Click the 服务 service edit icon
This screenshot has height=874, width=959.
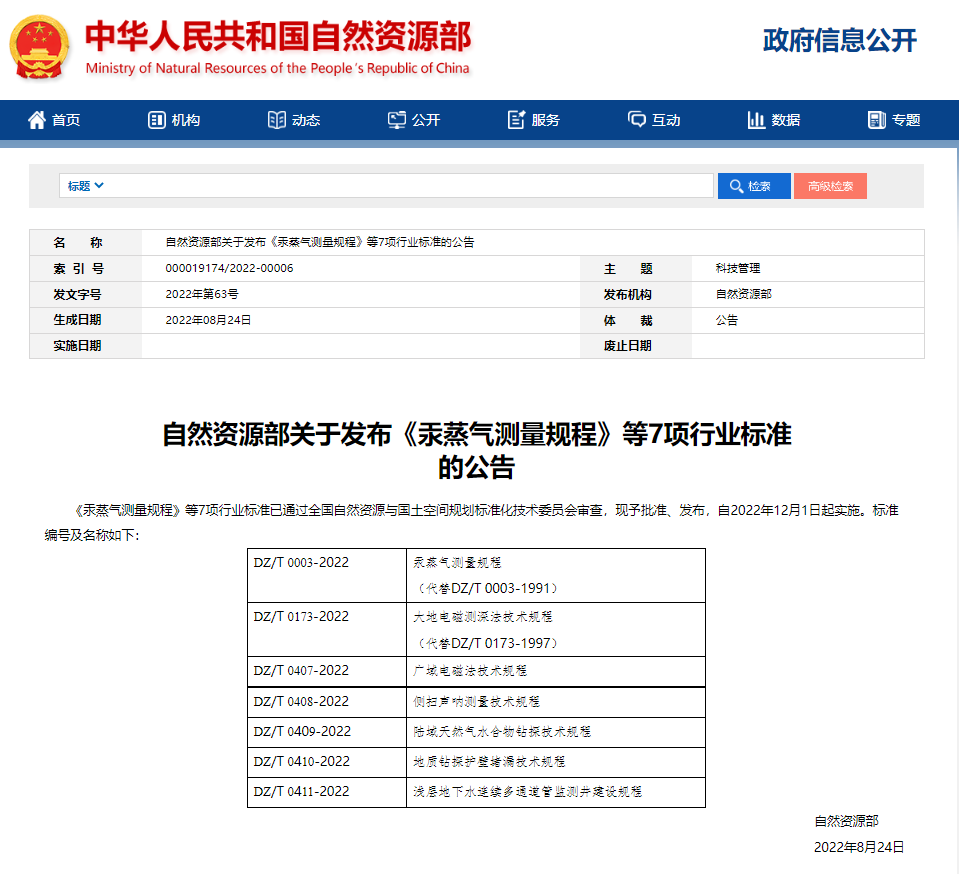coord(517,120)
